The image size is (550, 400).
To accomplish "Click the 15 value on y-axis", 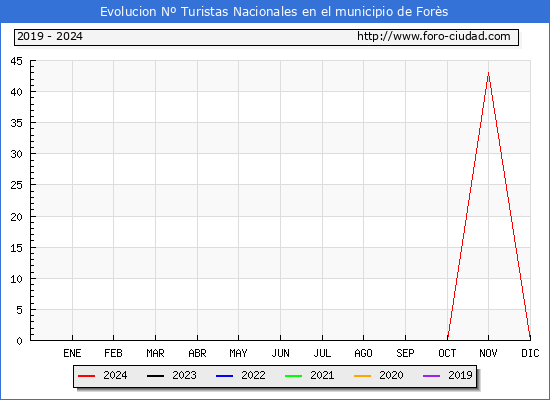I will pos(16,248).
